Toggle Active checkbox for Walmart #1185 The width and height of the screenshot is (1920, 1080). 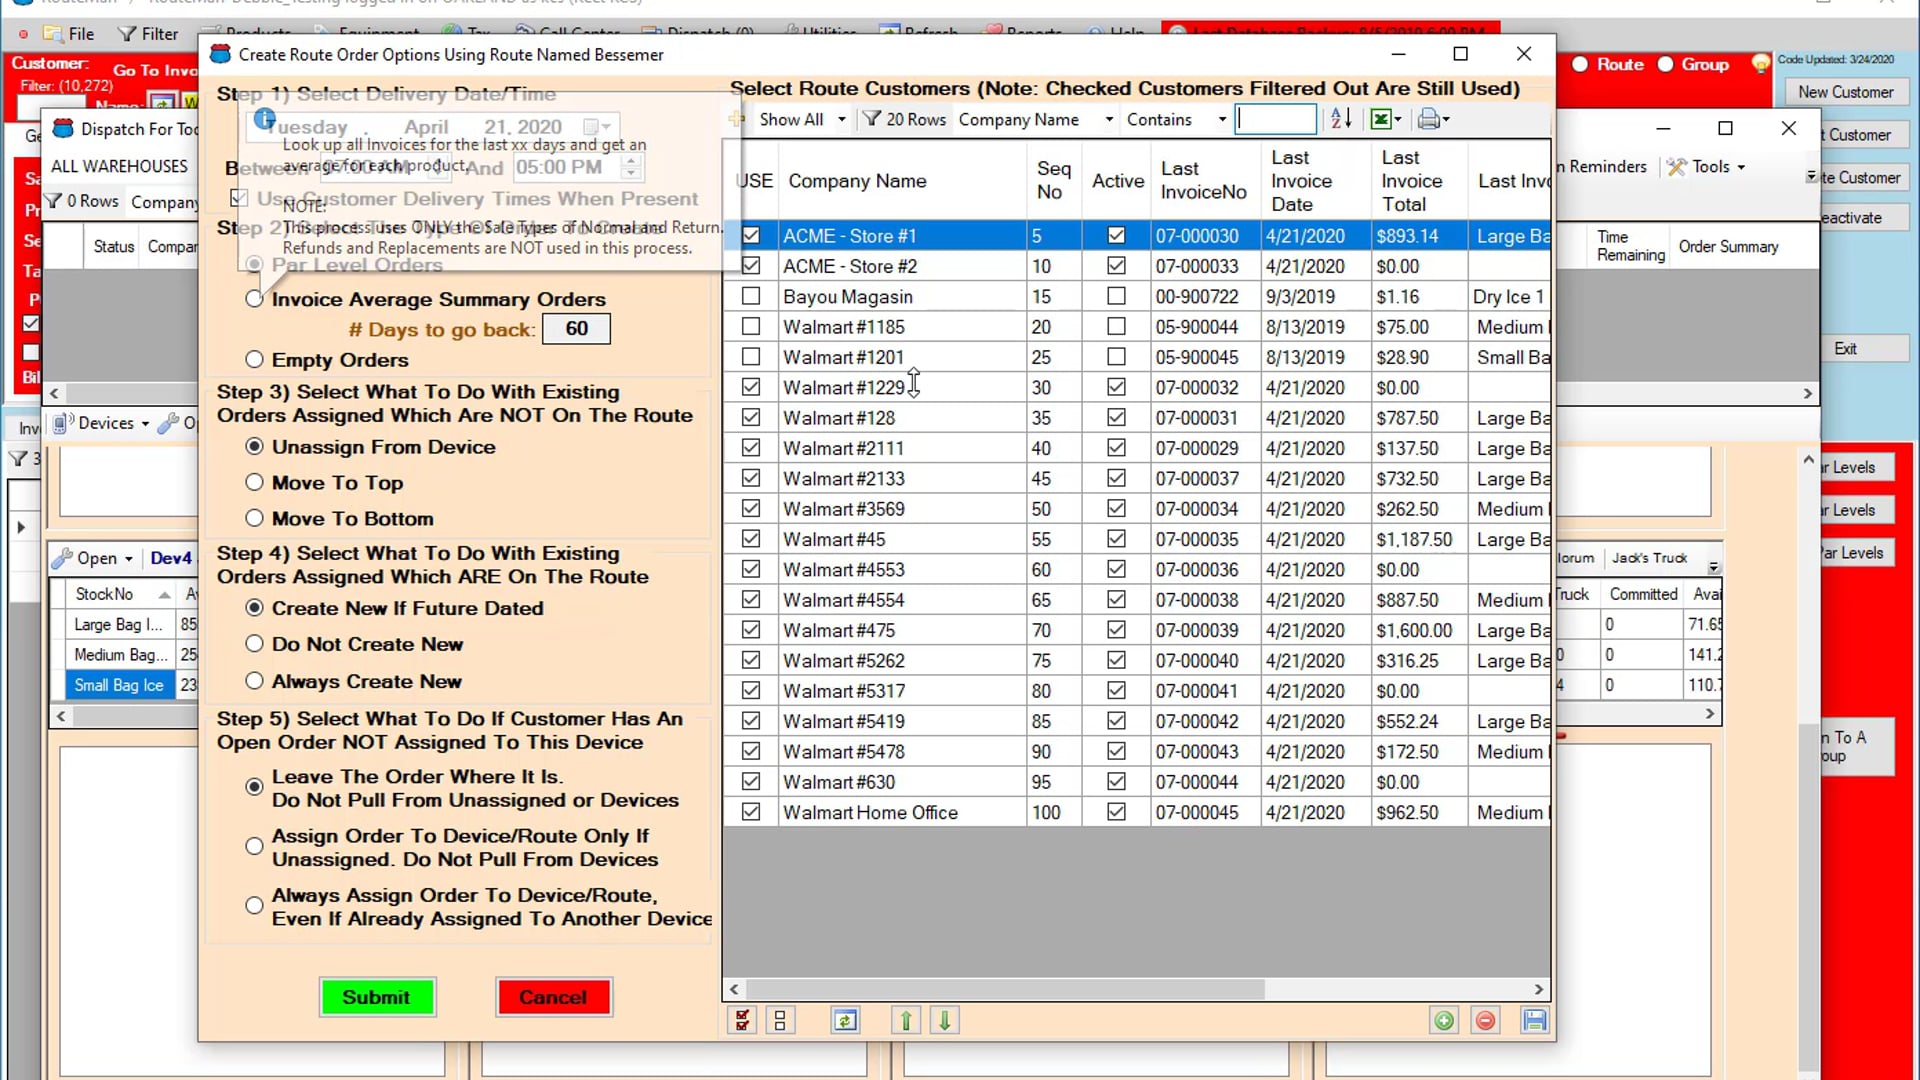[1116, 327]
